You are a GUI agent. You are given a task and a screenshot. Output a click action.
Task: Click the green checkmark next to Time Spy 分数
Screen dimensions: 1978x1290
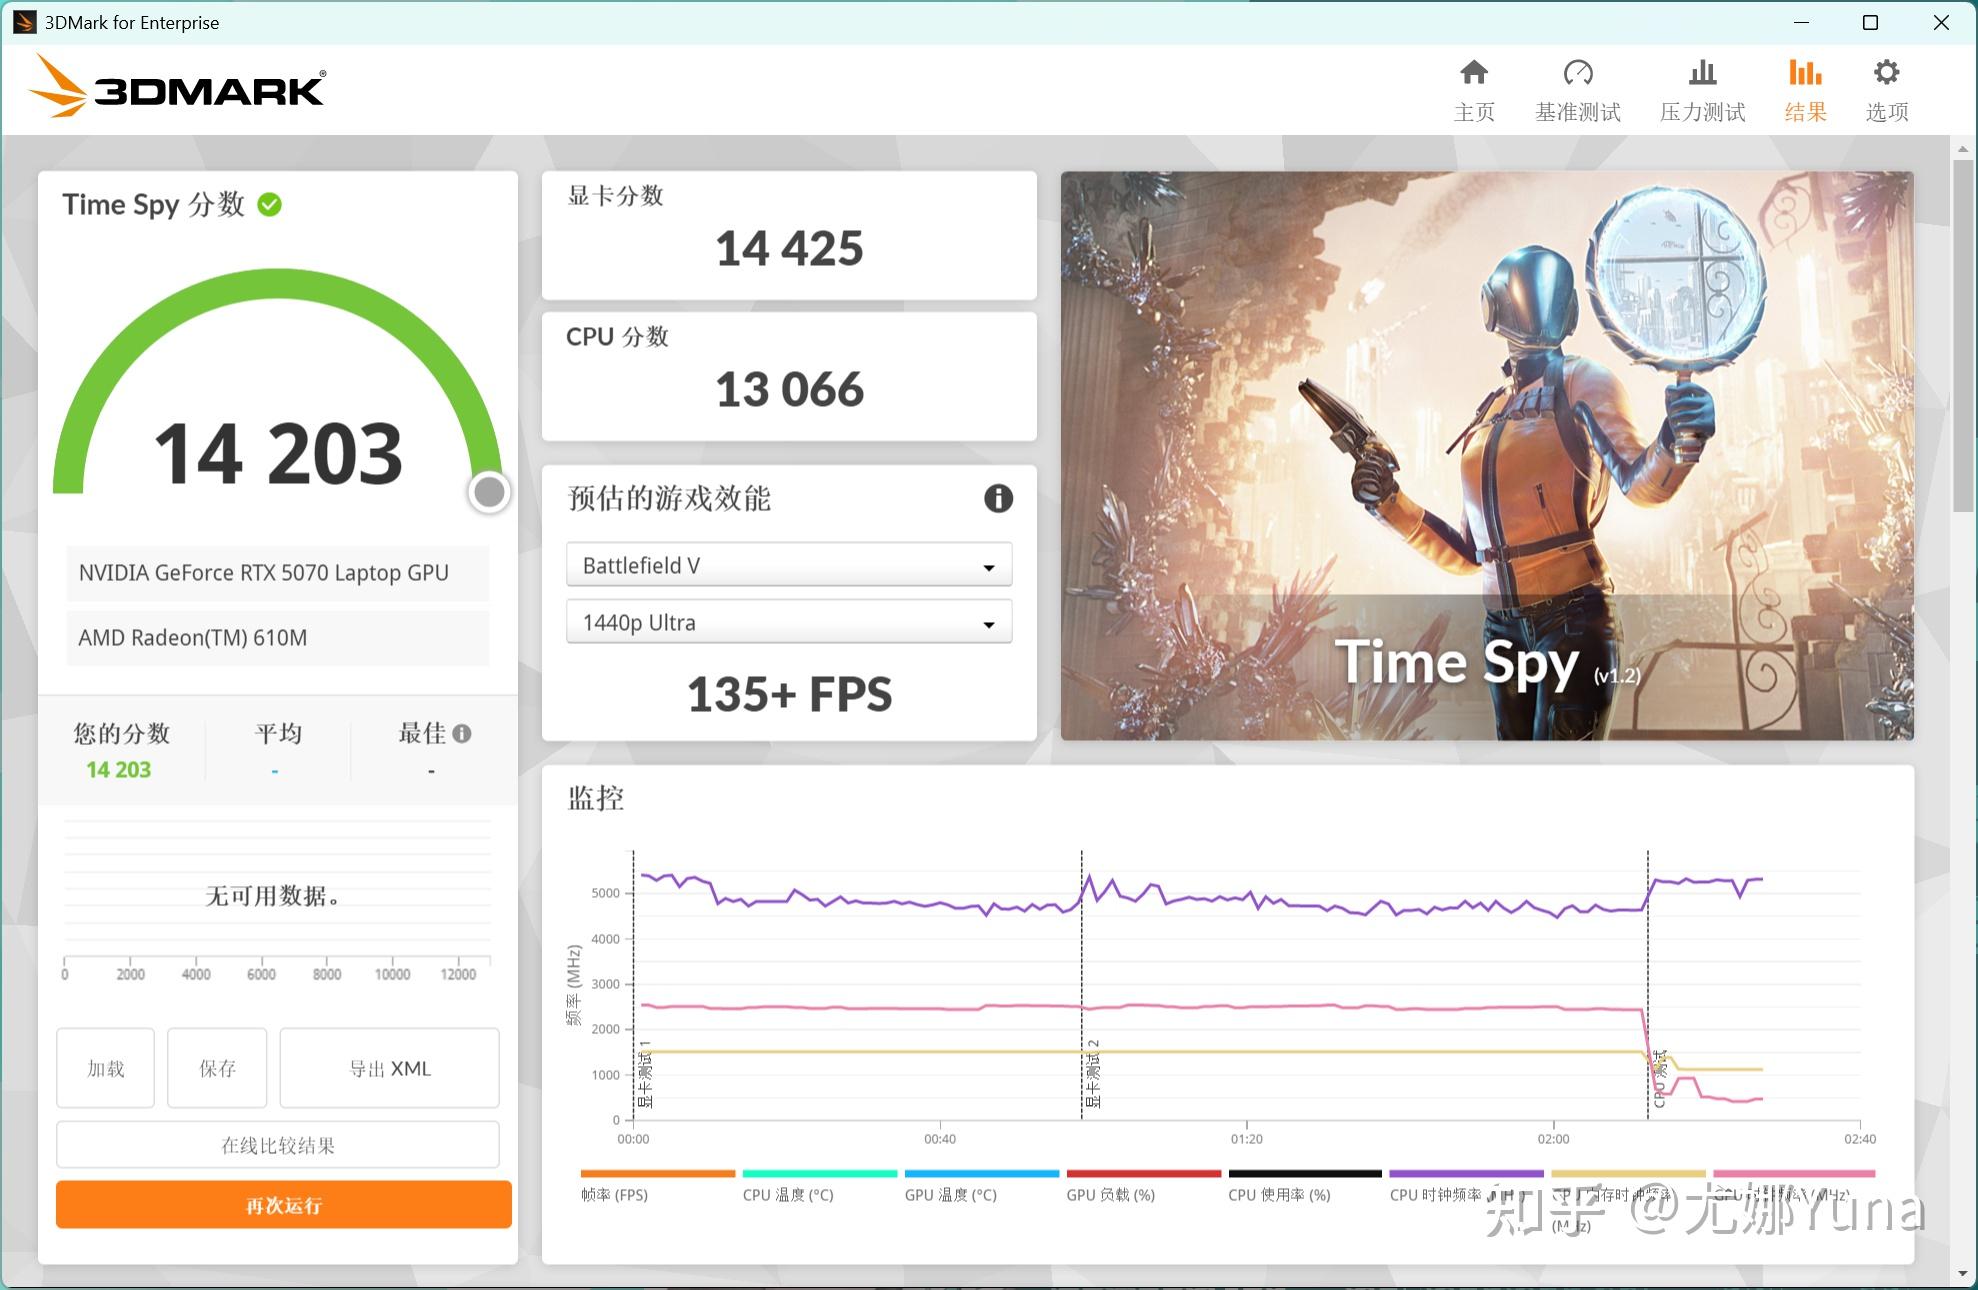267,204
